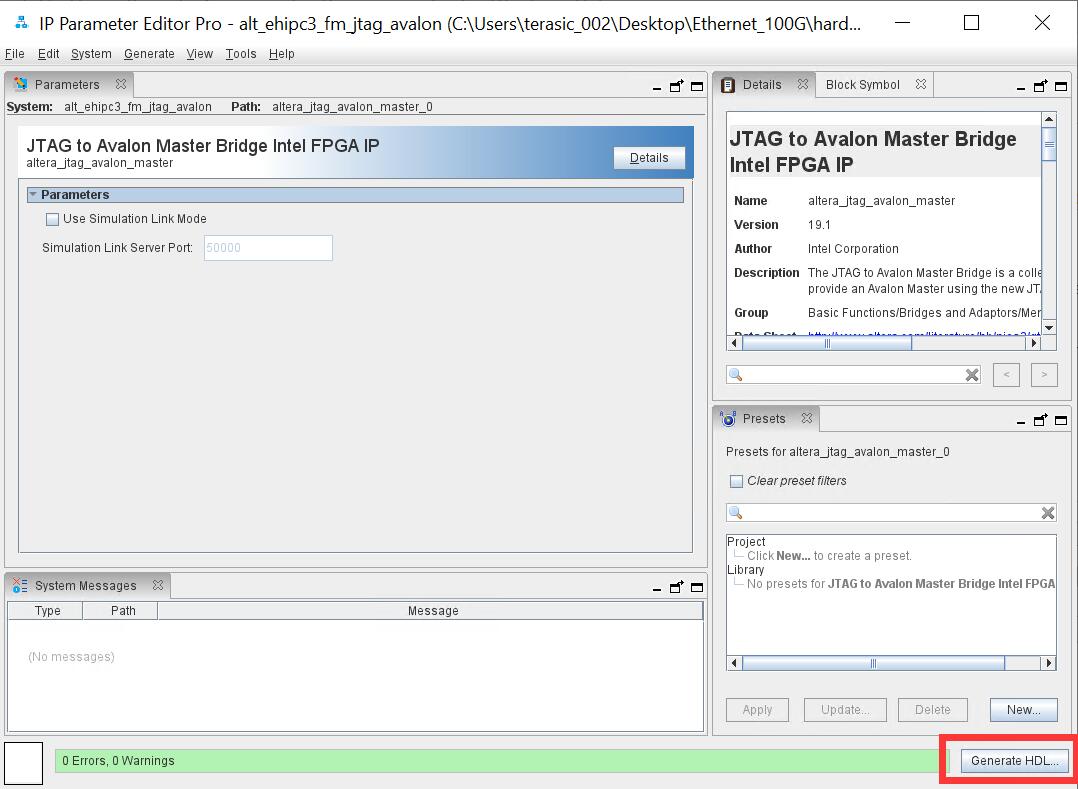
Task: Click the 0 Errors, 0 Warnings status bar
Action: pyautogui.click(x=501, y=760)
